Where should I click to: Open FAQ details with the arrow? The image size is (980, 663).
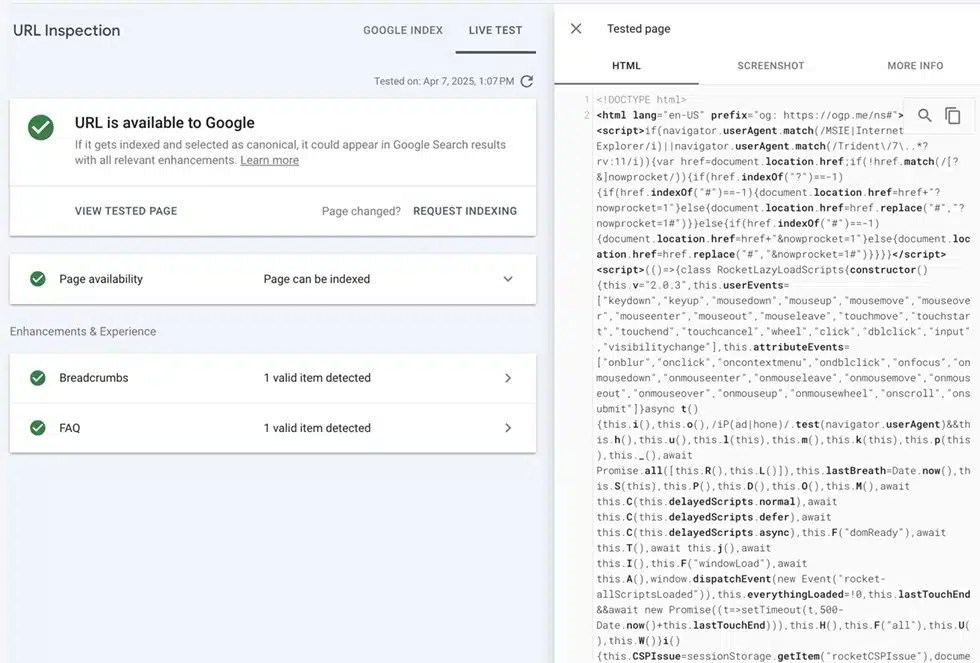coord(507,428)
